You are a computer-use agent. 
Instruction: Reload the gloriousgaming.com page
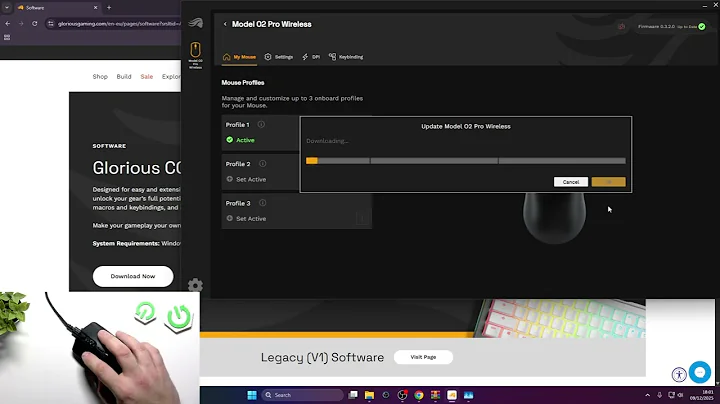(34, 23)
